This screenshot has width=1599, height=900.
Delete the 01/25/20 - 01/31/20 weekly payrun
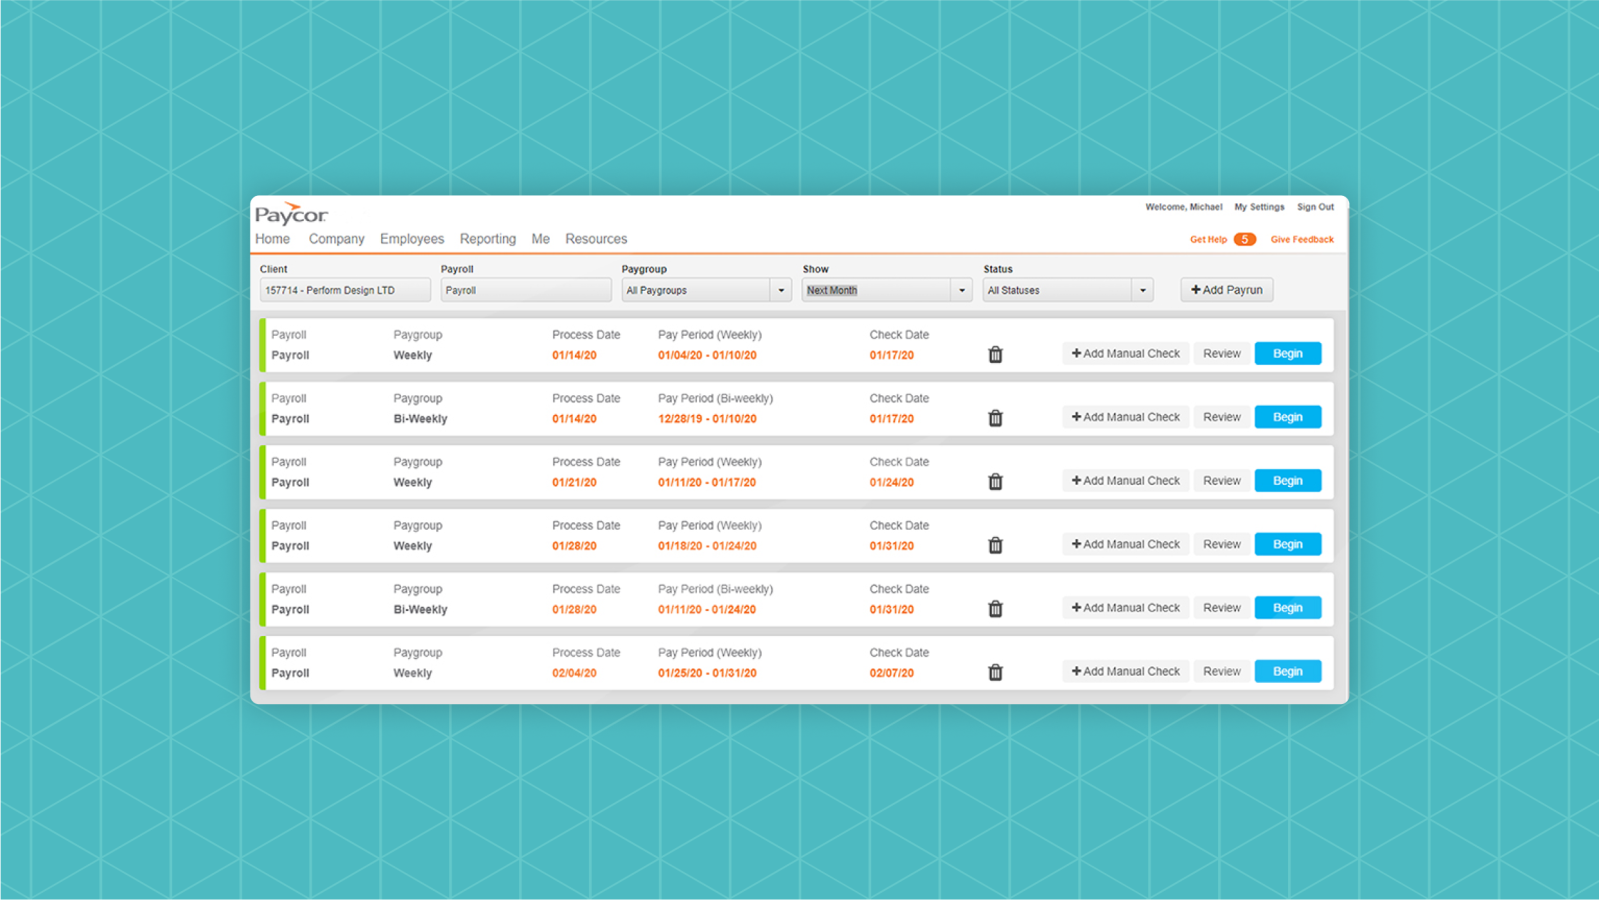[x=995, y=672]
